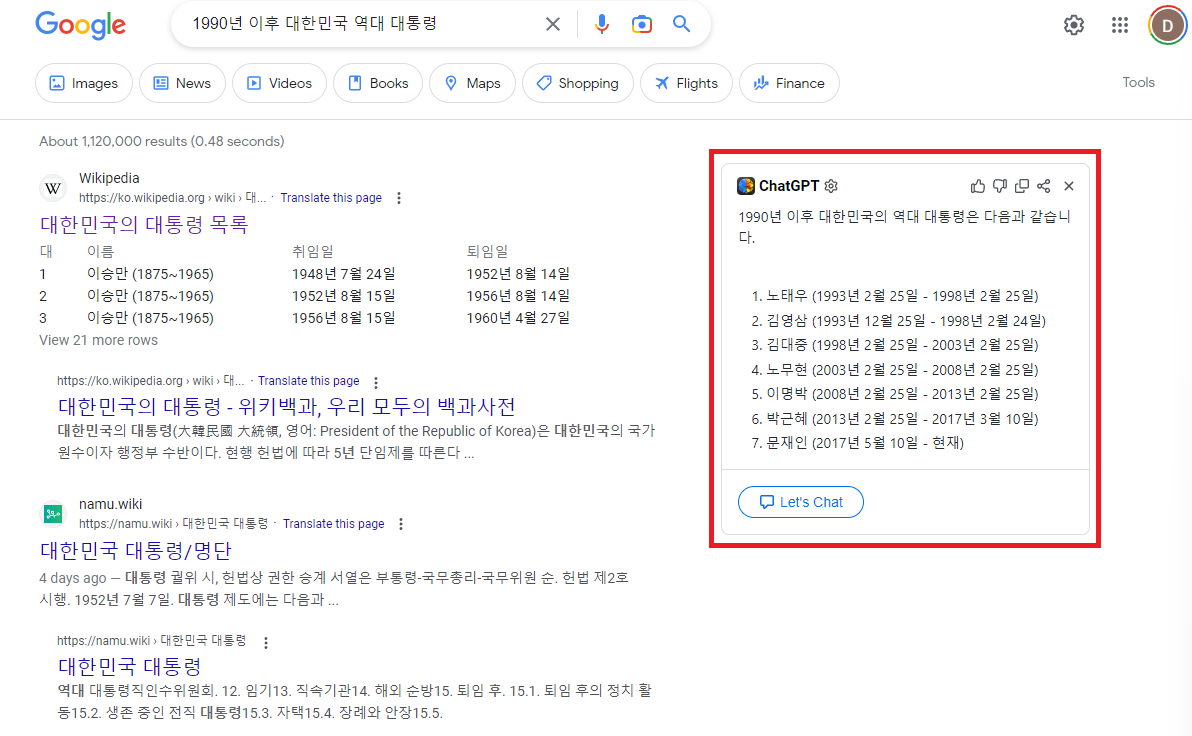
Task: Open Google settings gear icon
Action: click(x=1073, y=25)
